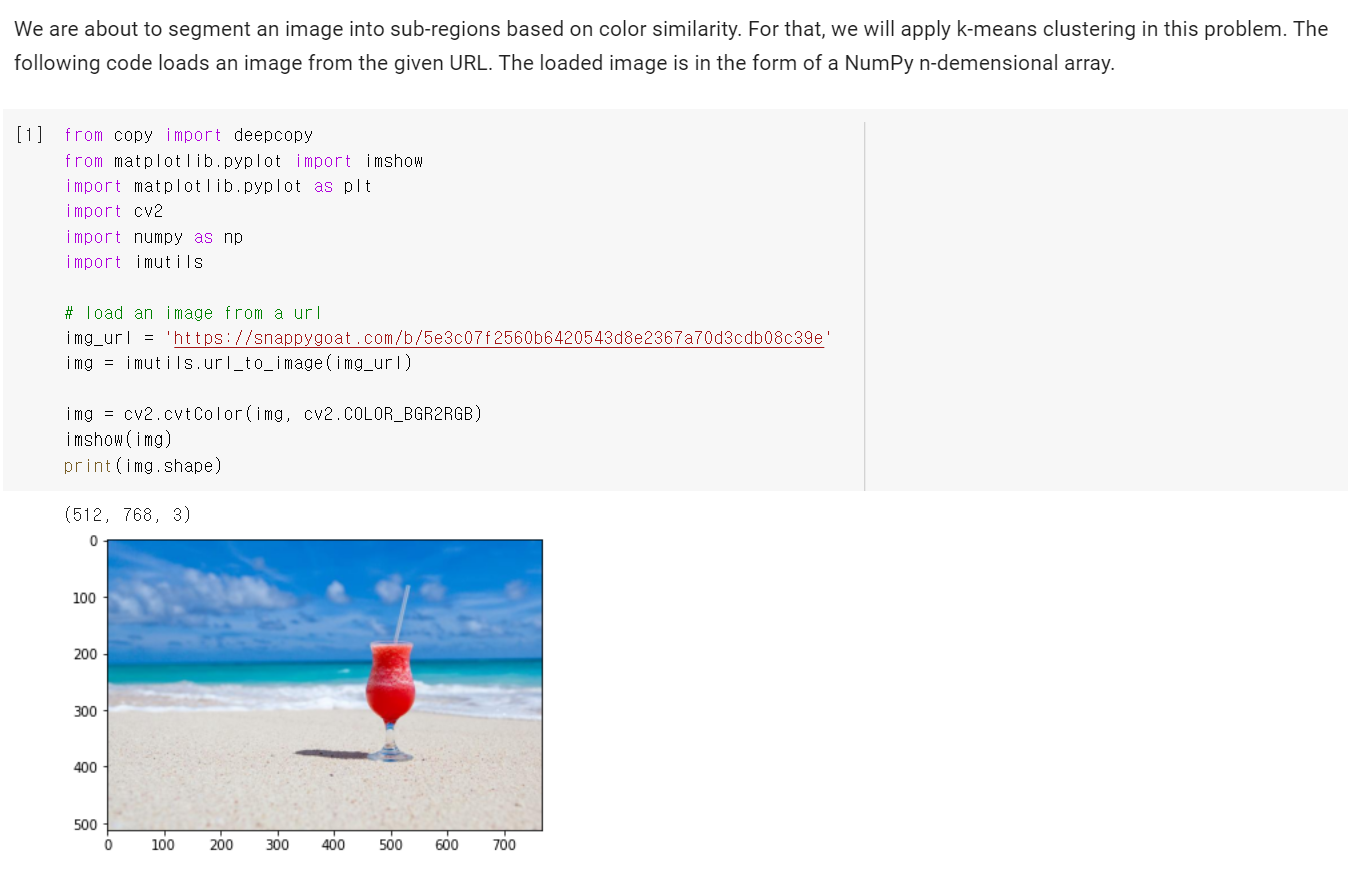Click the y-axis tick label '400'
This screenshot has width=1348, height=870.
pyautogui.click(x=84, y=767)
